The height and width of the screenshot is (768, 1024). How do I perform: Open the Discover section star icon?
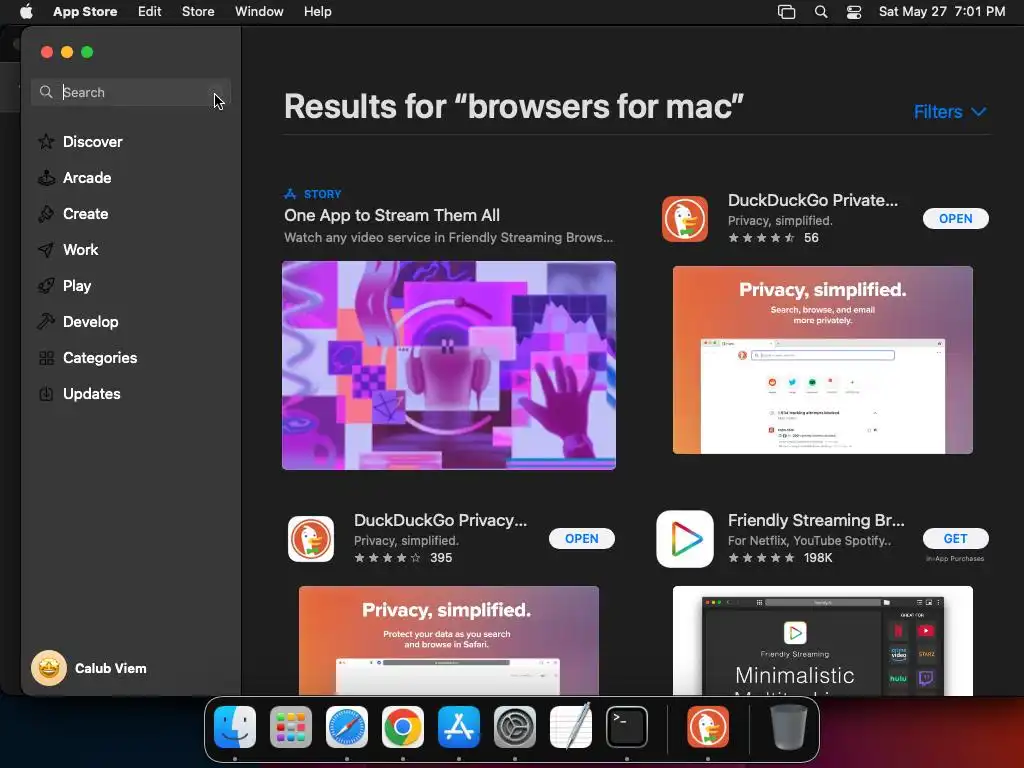46,142
